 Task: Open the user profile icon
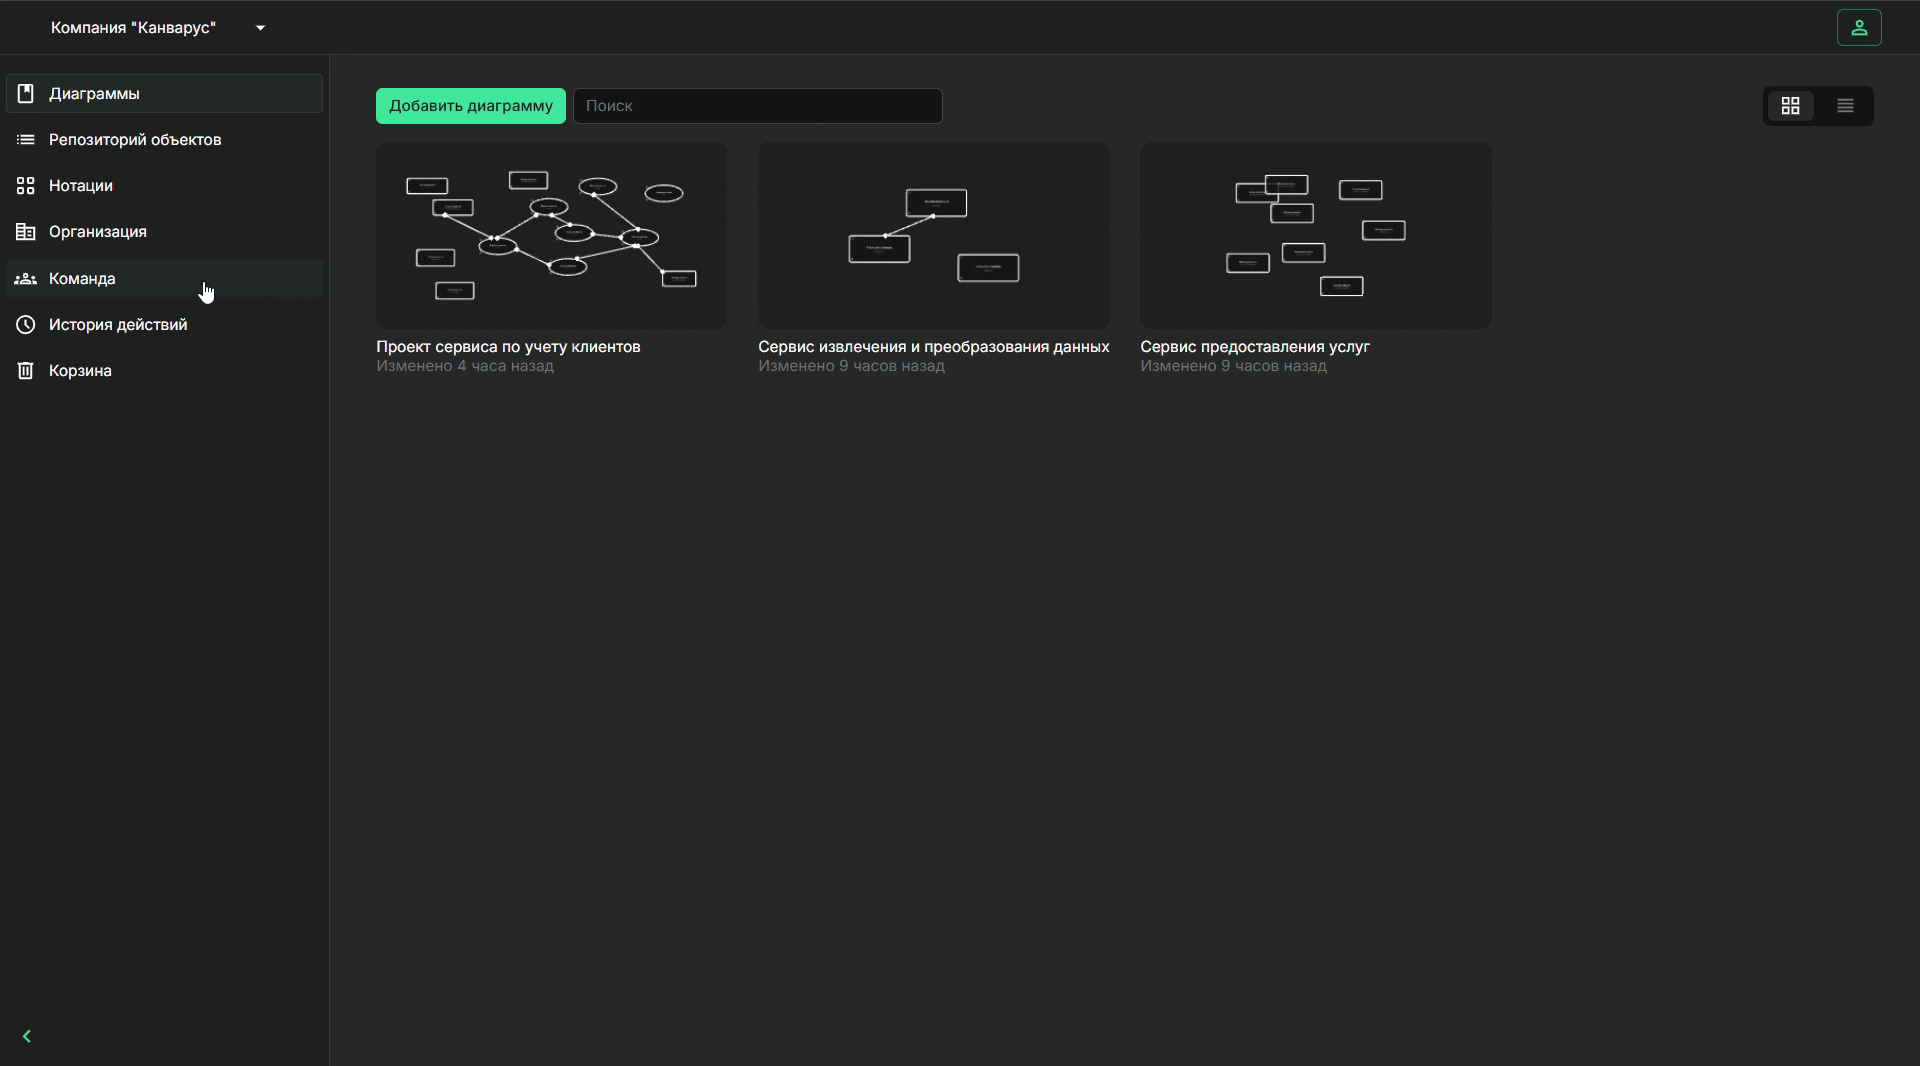[1858, 28]
